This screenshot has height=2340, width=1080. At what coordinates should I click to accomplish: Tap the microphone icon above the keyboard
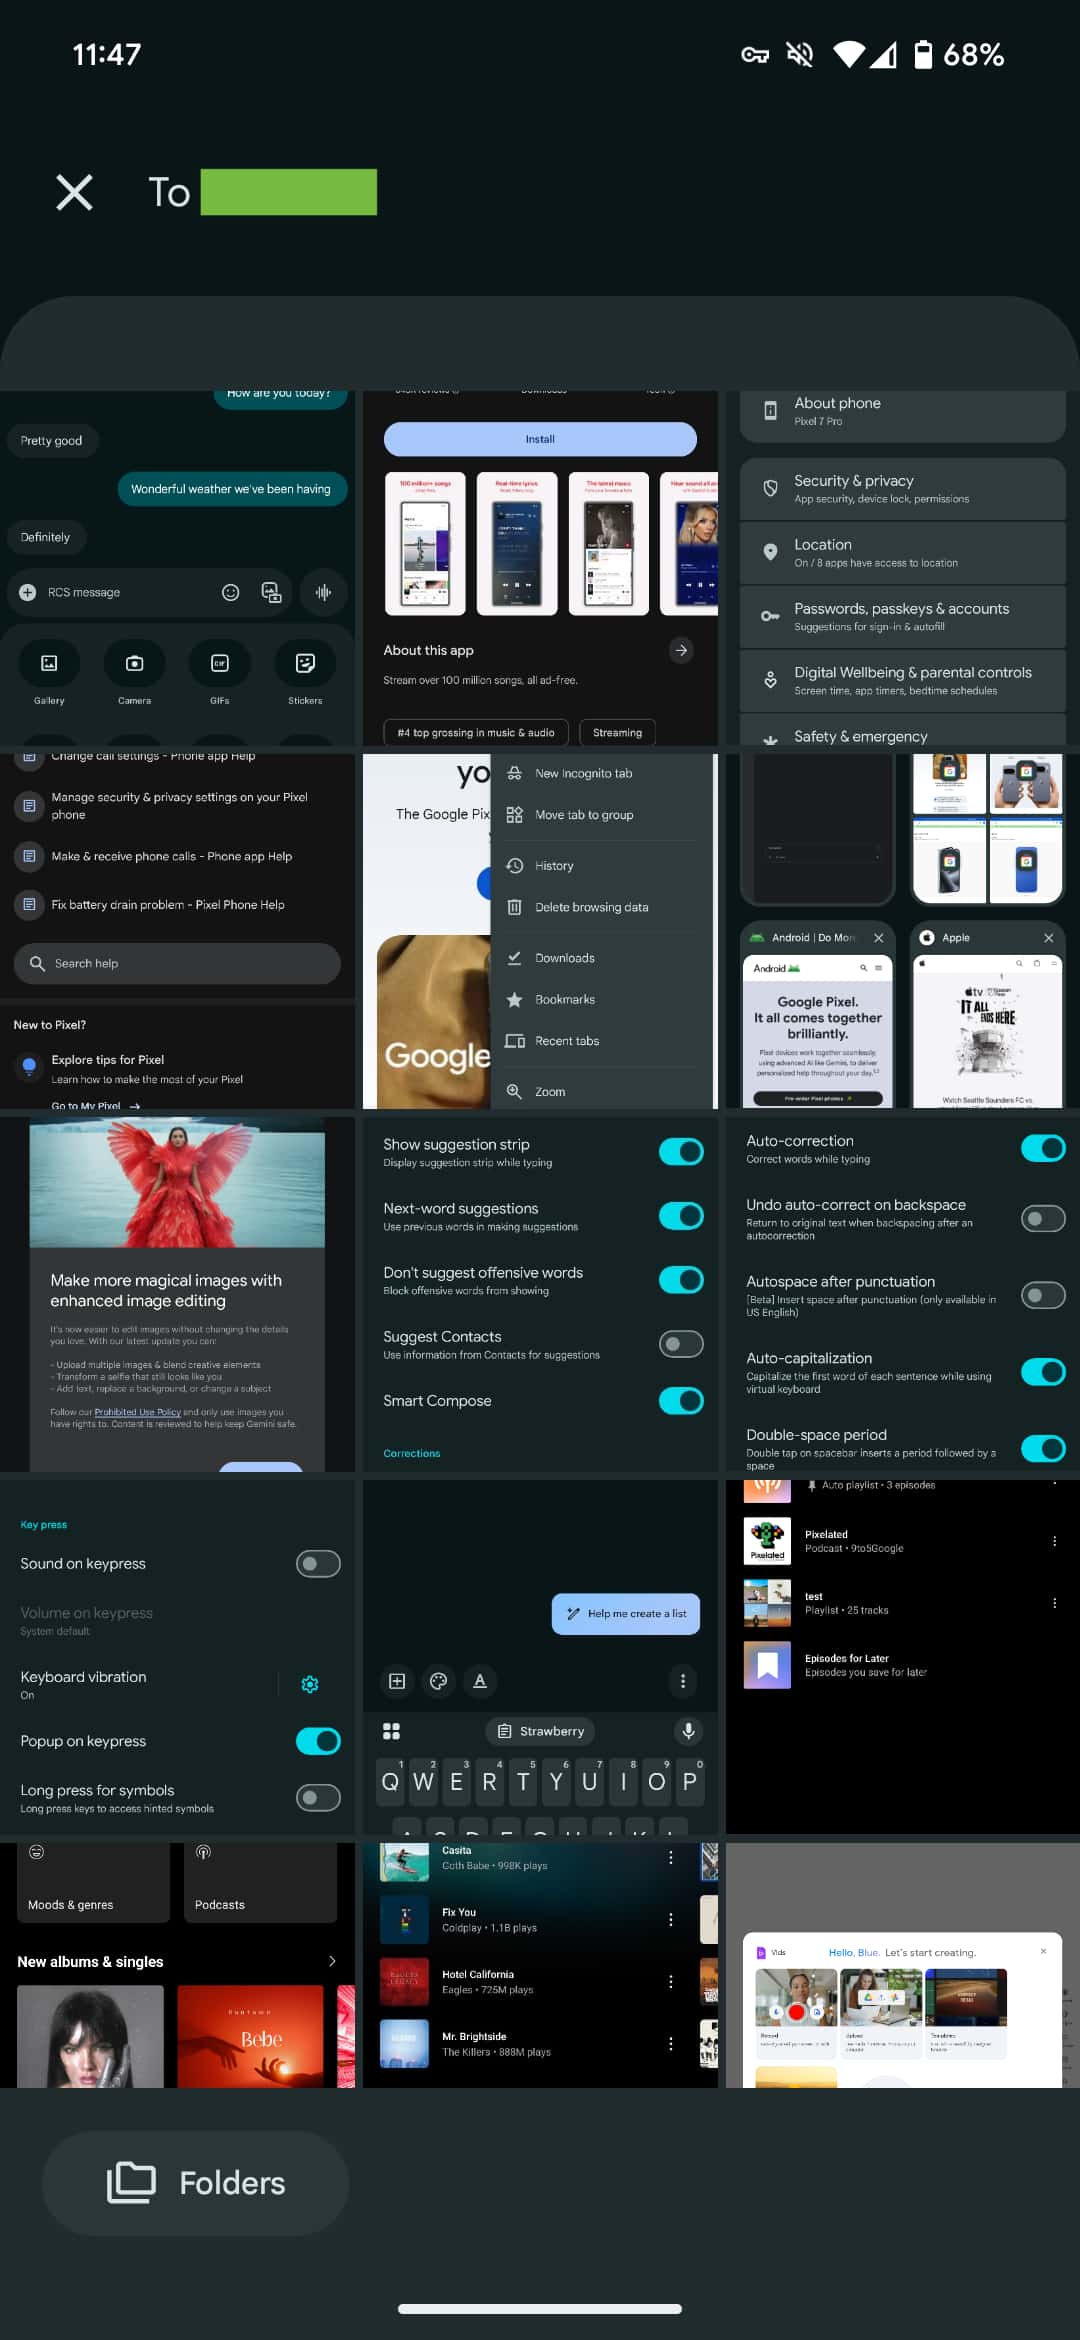[x=688, y=1730]
